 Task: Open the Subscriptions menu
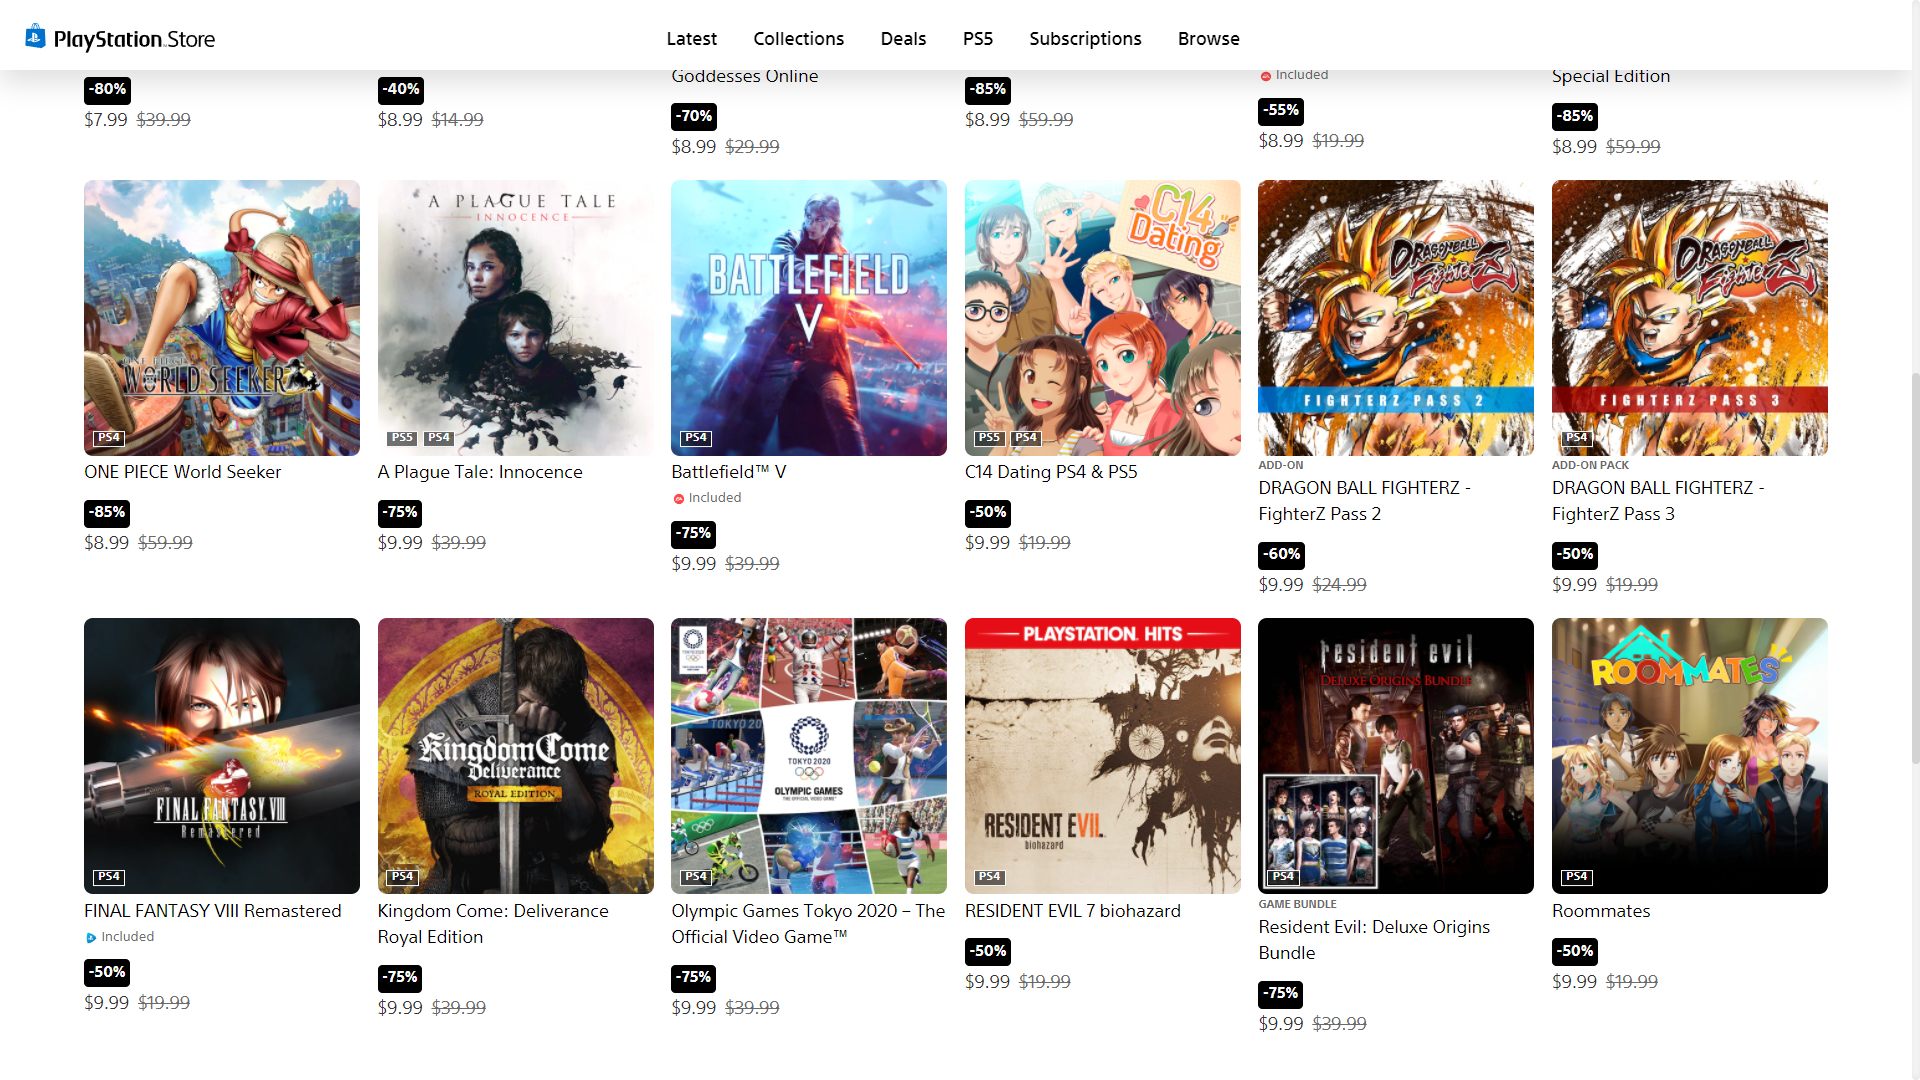click(1085, 38)
